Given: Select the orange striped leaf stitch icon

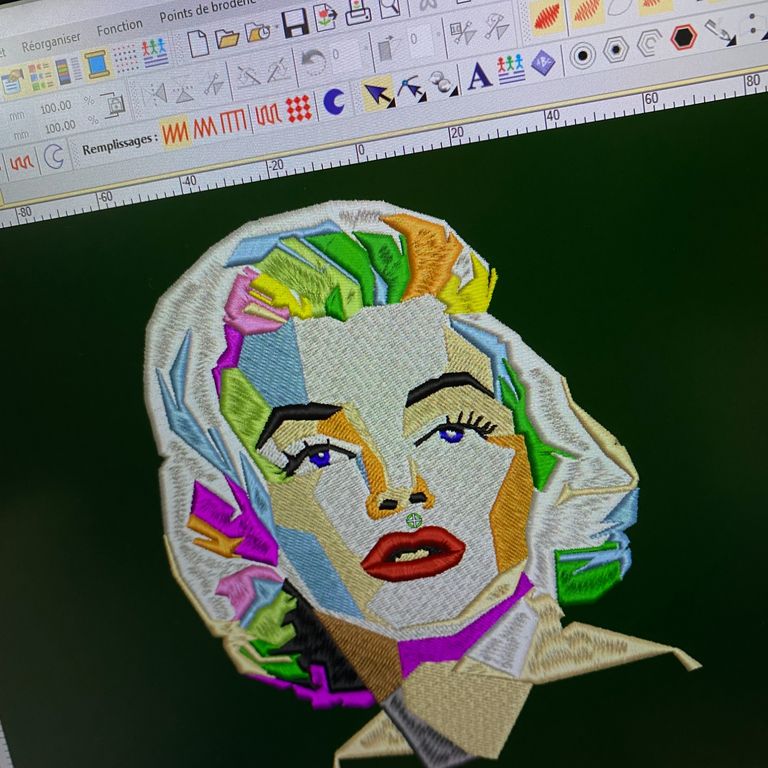Looking at the screenshot, I should tap(586, 10).
